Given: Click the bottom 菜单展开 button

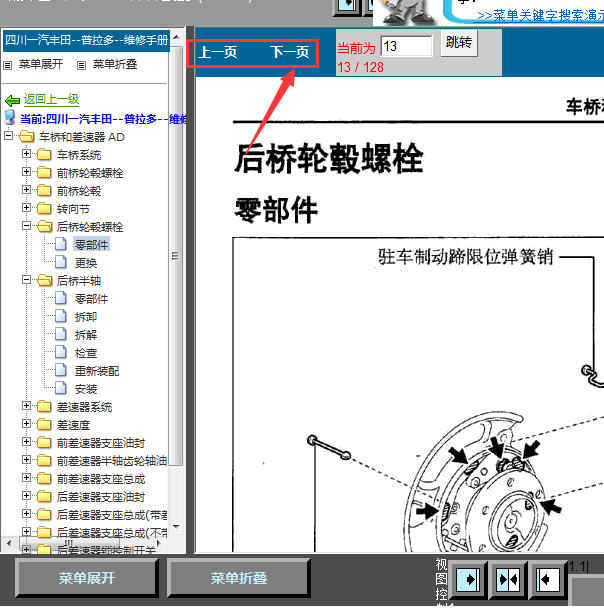Looking at the screenshot, I should tap(87, 578).
